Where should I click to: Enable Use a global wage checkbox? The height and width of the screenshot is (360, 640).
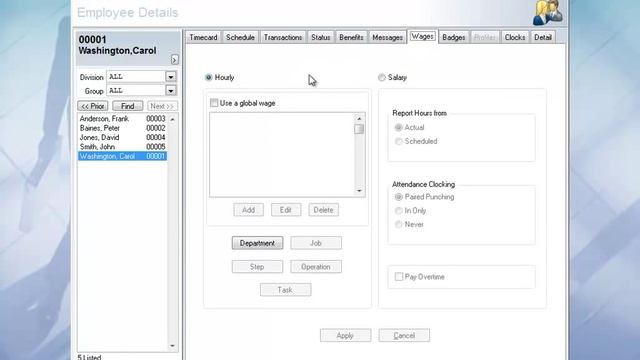coord(214,103)
